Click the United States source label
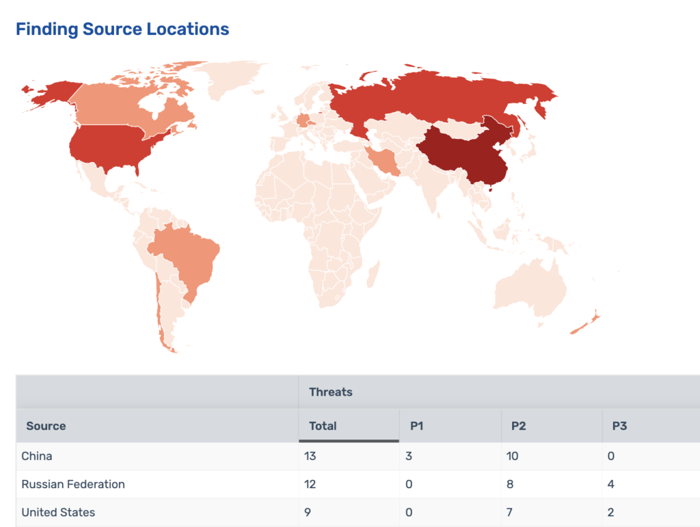700x527 pixels. (x=58, y=512)
